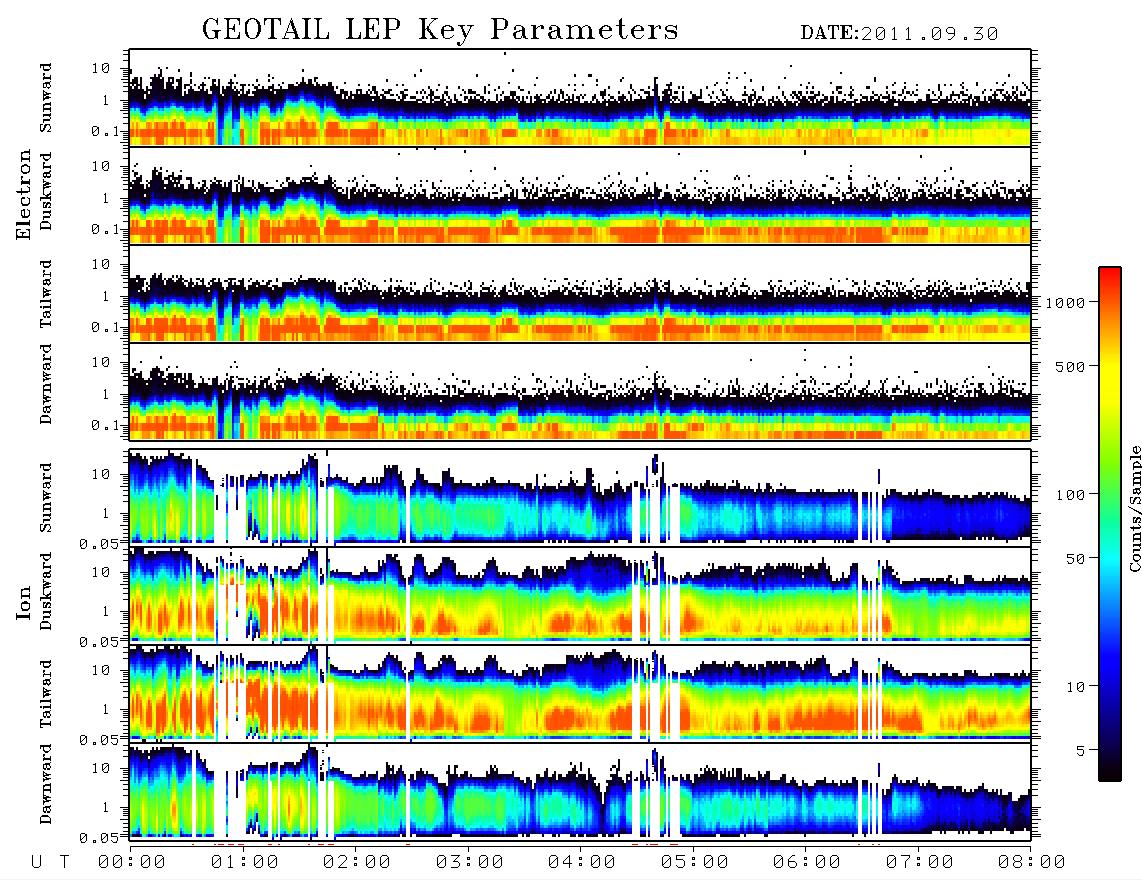Click the 03:00 time tick label
Viewport: 1142px width, 880px height.
coord(470,863)
